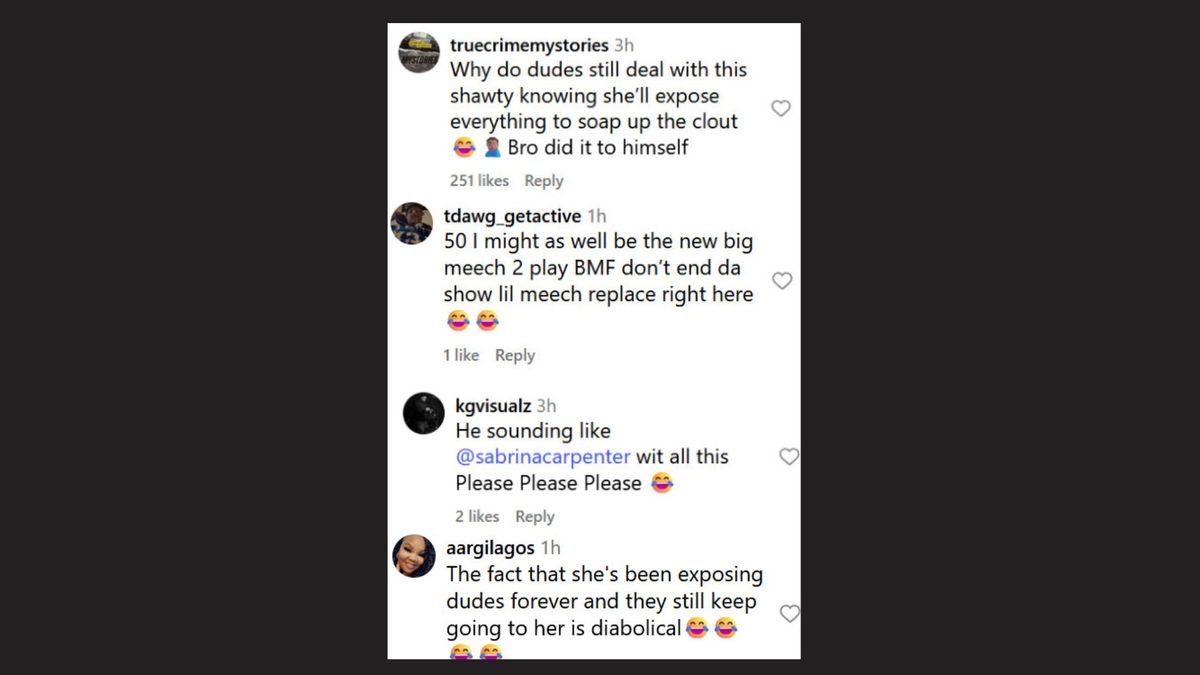1200x675 pixels.
Task: Like tdawg_getactive's comment with the heart icon
Action: [782, 281]
